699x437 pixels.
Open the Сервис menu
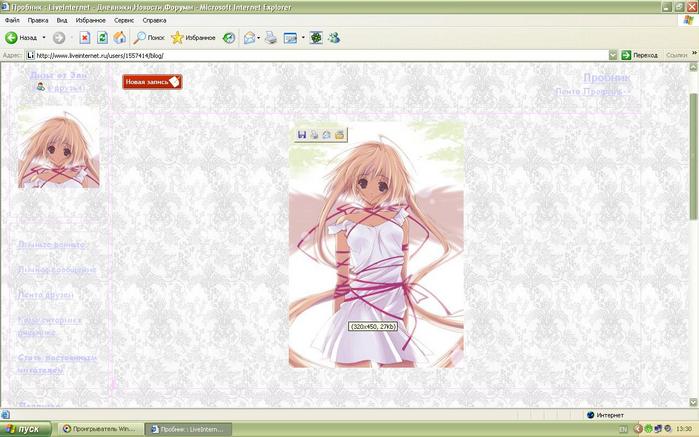(x=124, y=21)
